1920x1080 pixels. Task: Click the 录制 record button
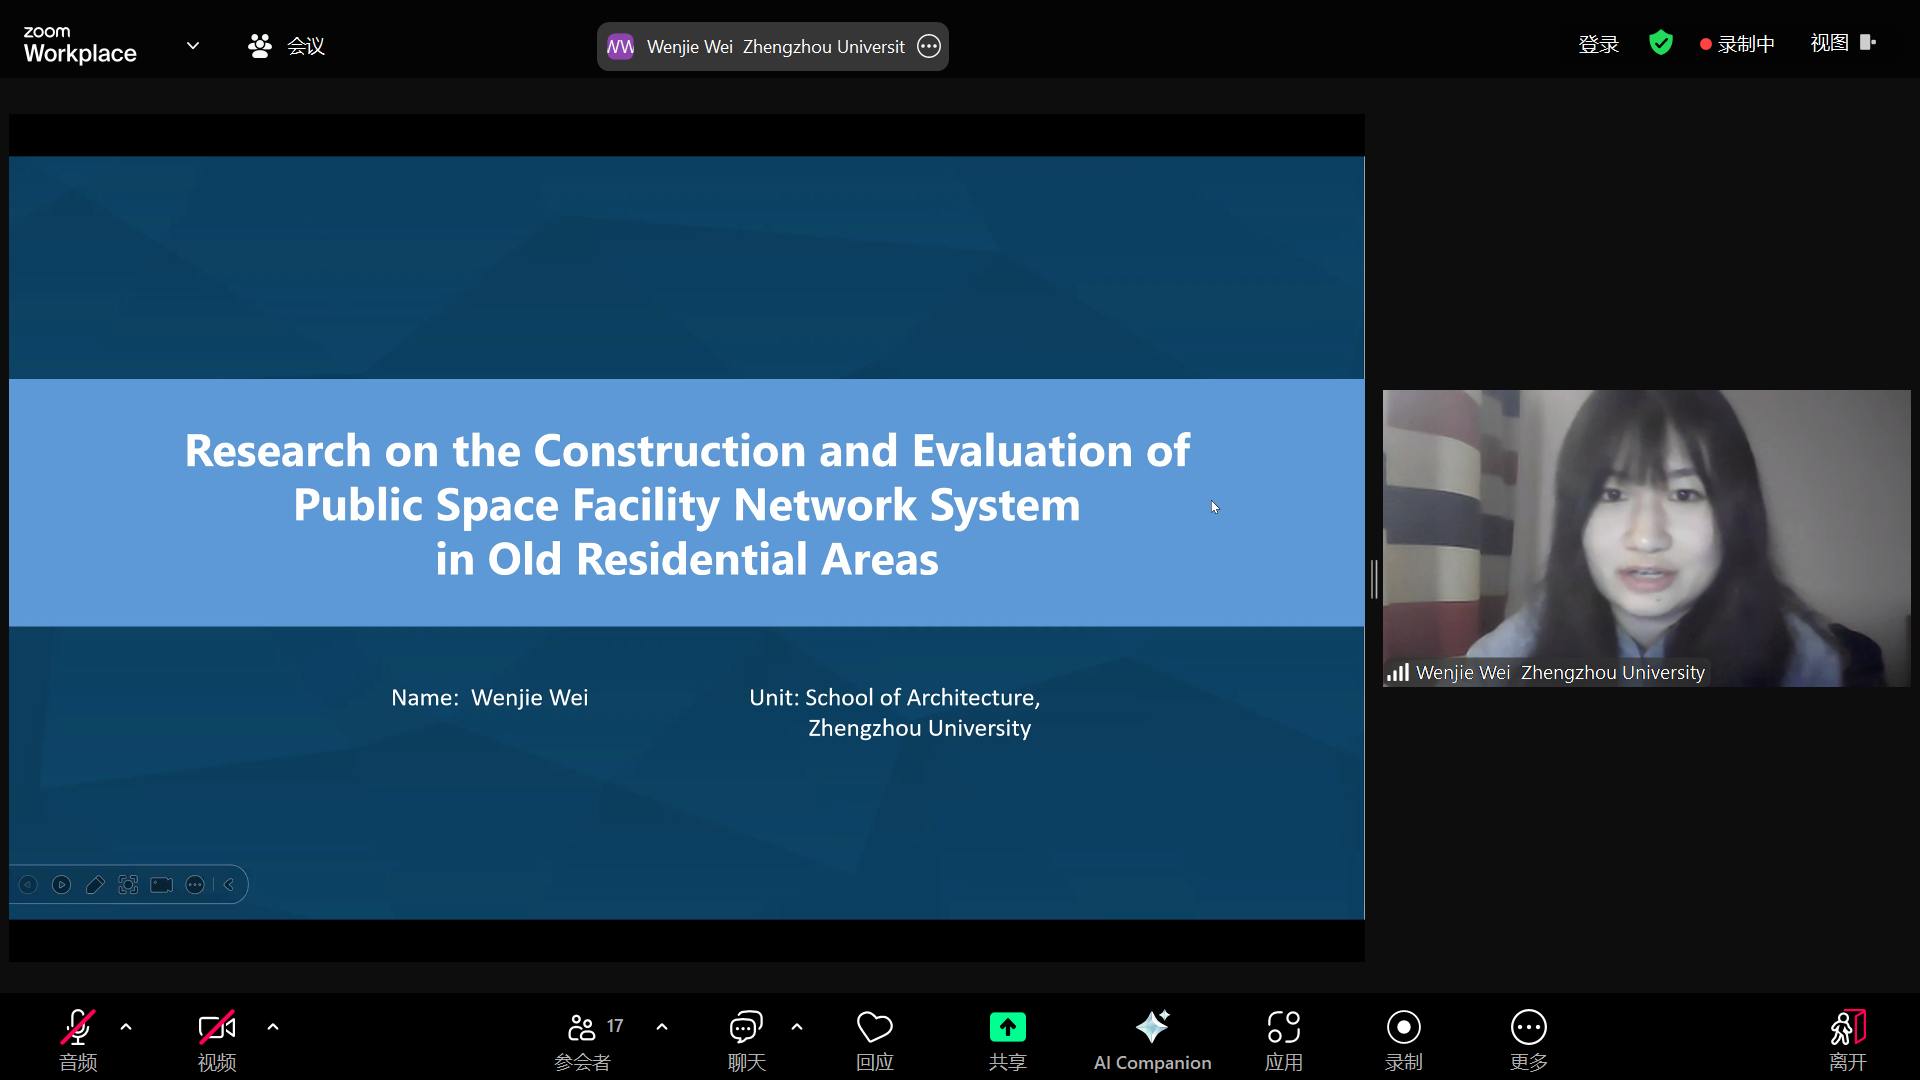tap(1404, 1040)
